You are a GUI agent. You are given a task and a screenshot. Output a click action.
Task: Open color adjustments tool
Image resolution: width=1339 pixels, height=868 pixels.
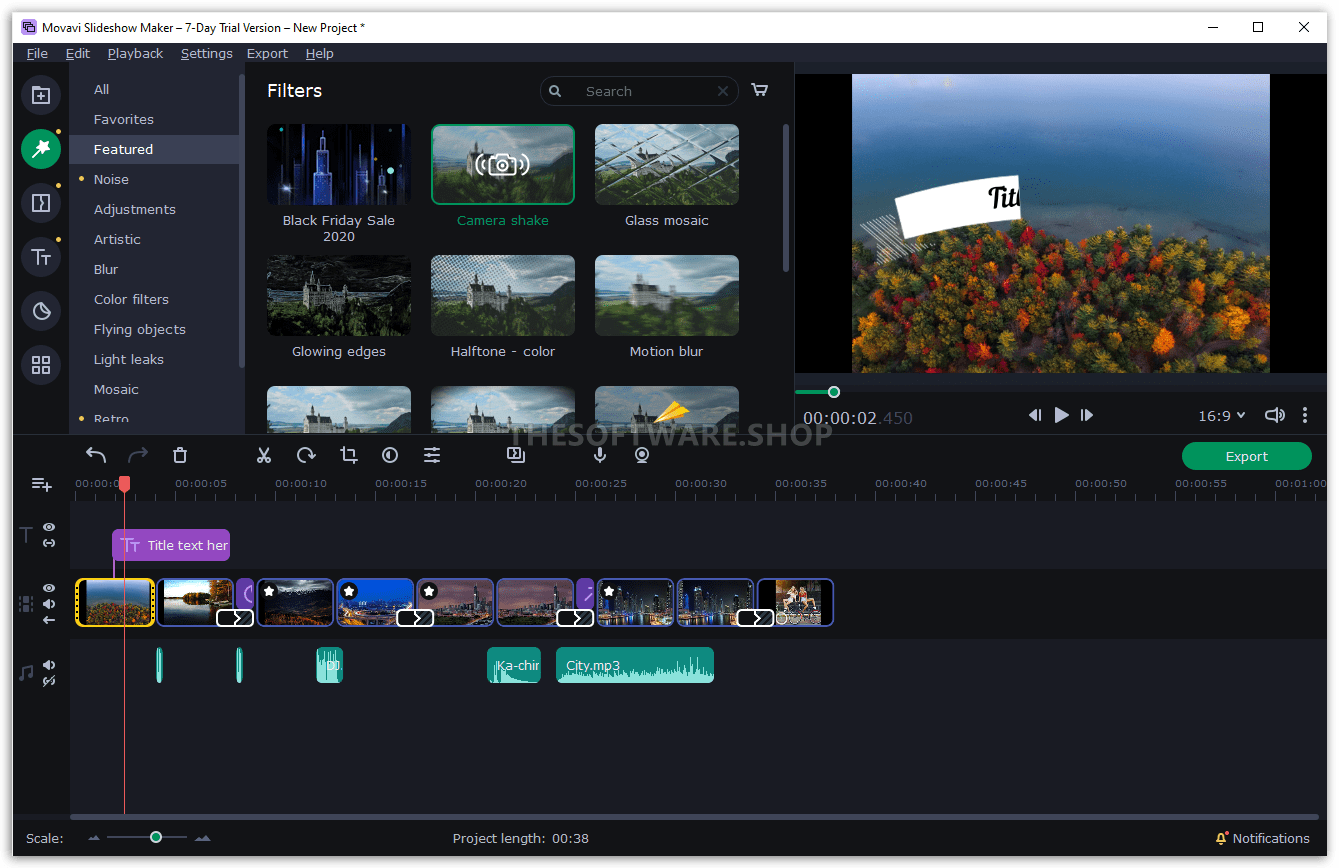pos(390,456)
